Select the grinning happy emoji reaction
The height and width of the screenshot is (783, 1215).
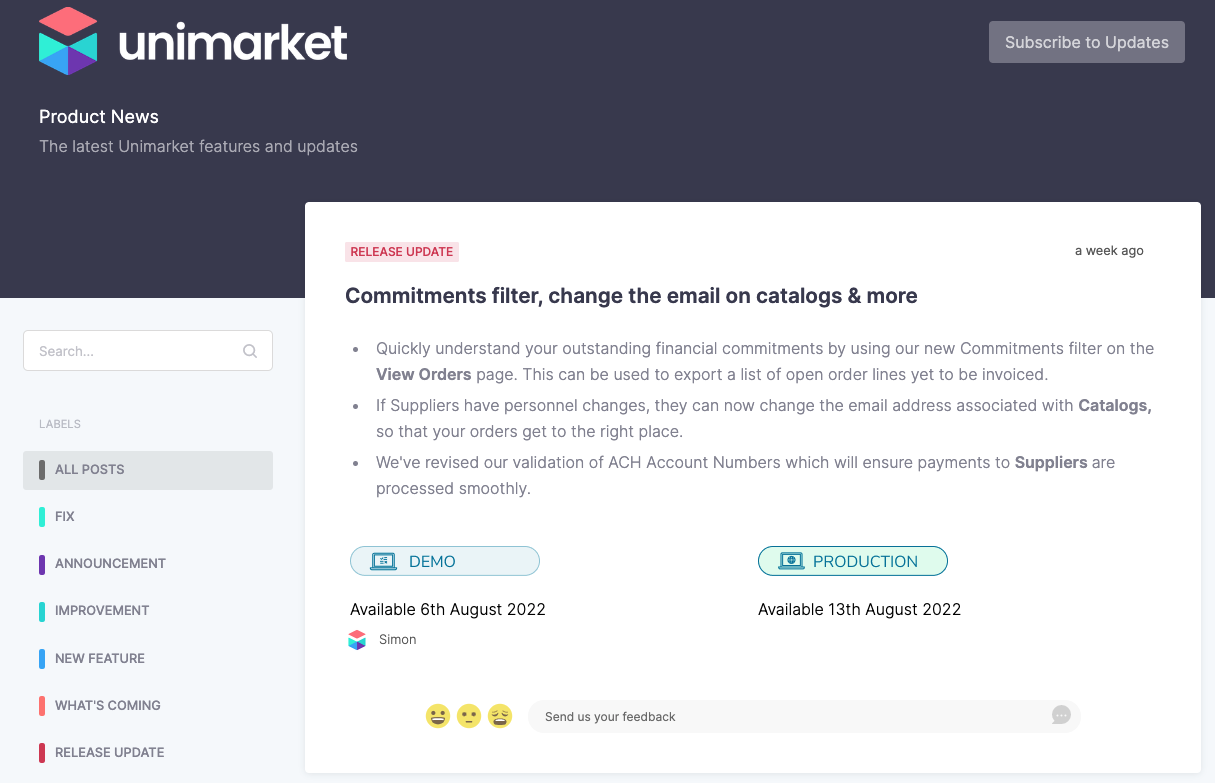[438, 716]
